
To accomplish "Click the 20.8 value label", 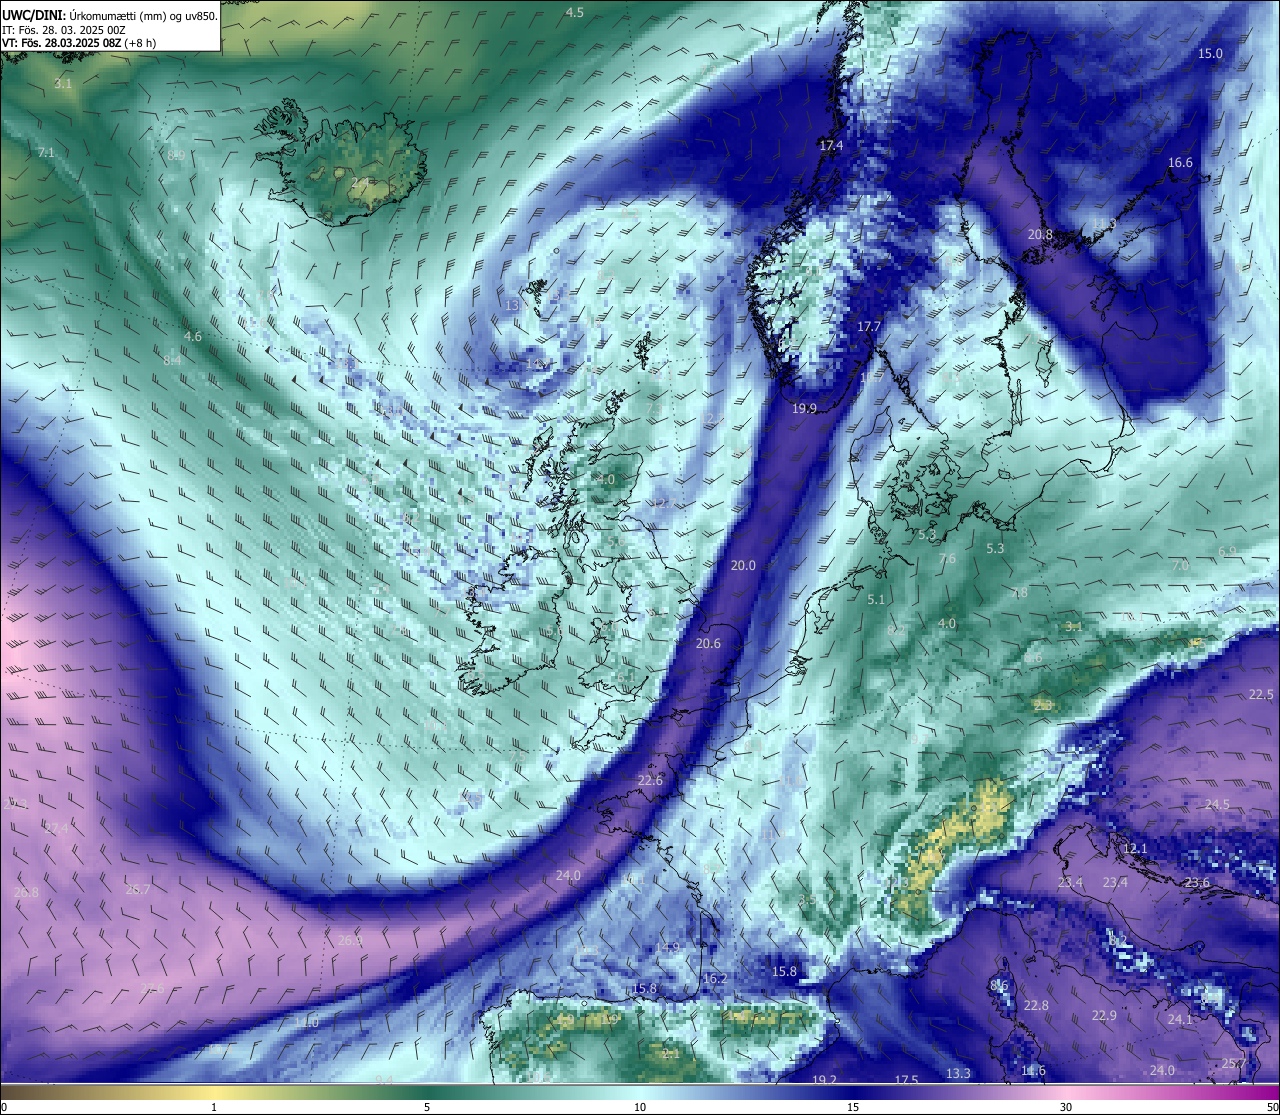I will (1040, 235).
